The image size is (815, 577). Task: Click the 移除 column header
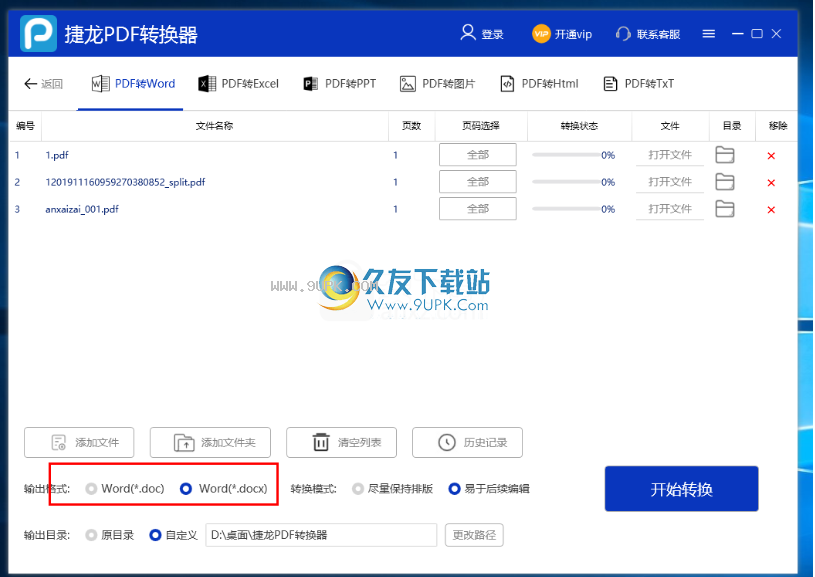click(778, 126)
